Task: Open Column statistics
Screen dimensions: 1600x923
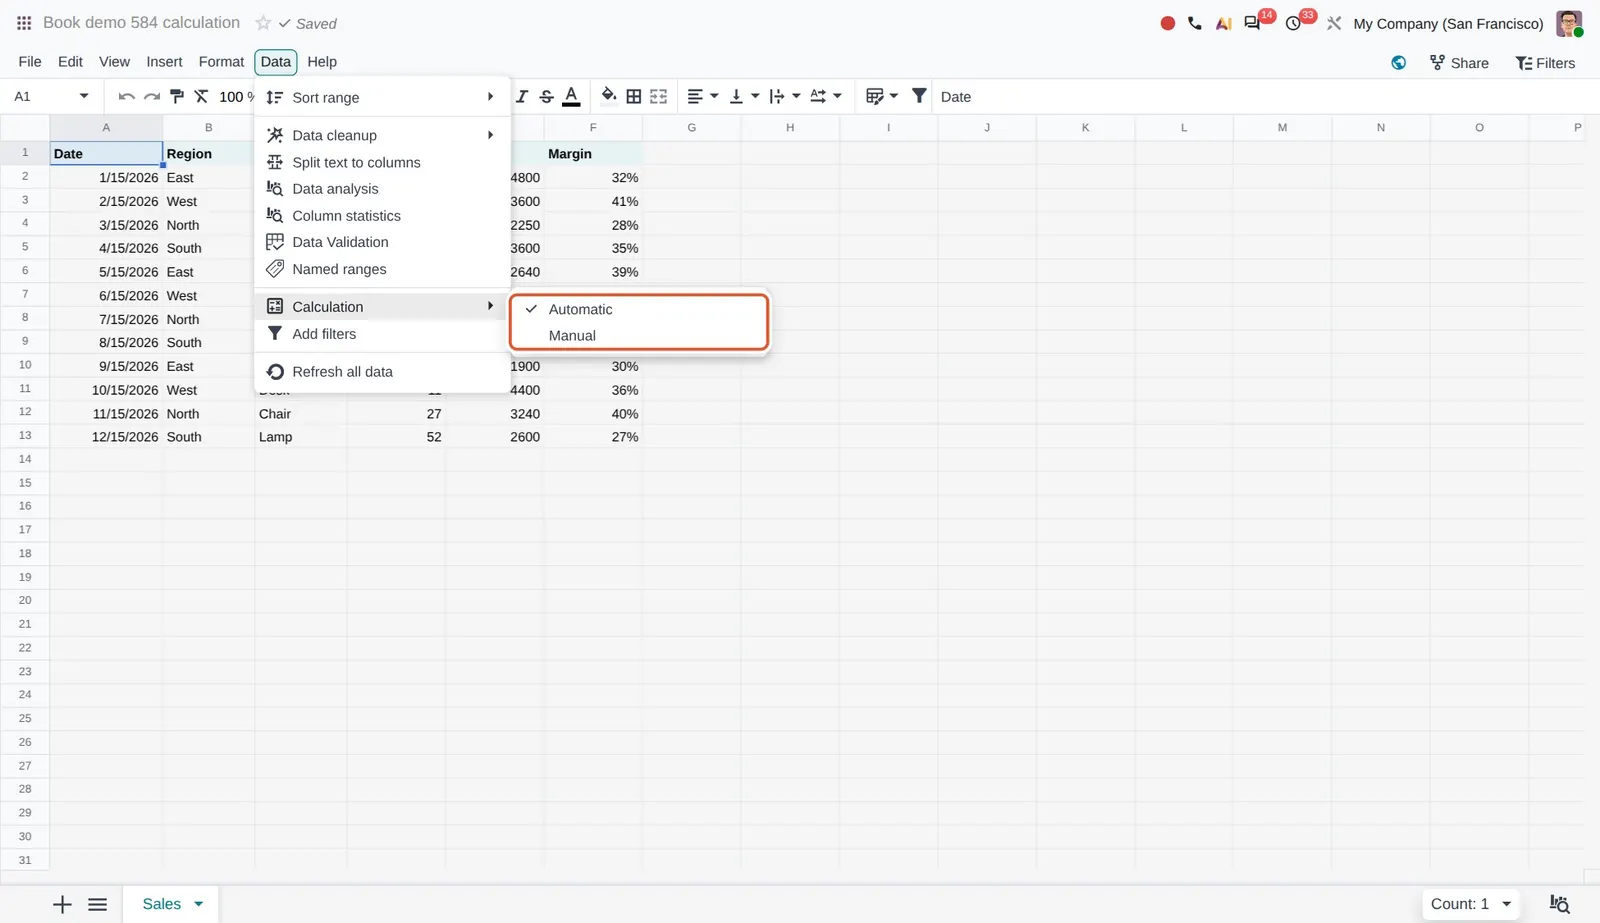Action: coord(382,216)
